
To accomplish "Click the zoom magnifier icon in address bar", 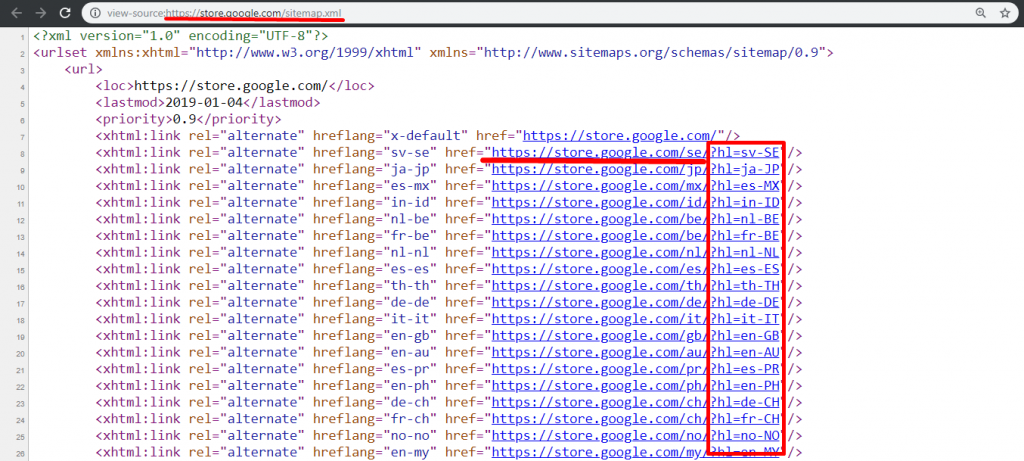I will coord(981,13).
